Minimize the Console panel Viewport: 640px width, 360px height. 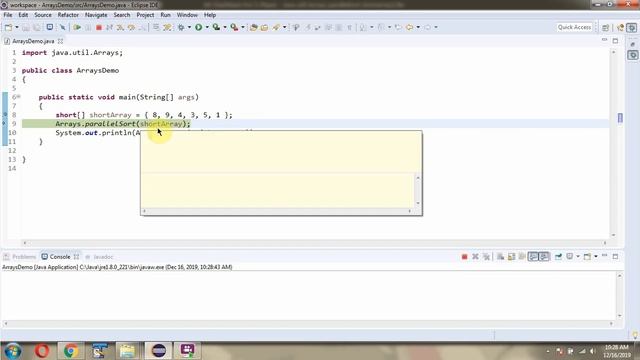[x=604, y=256]
